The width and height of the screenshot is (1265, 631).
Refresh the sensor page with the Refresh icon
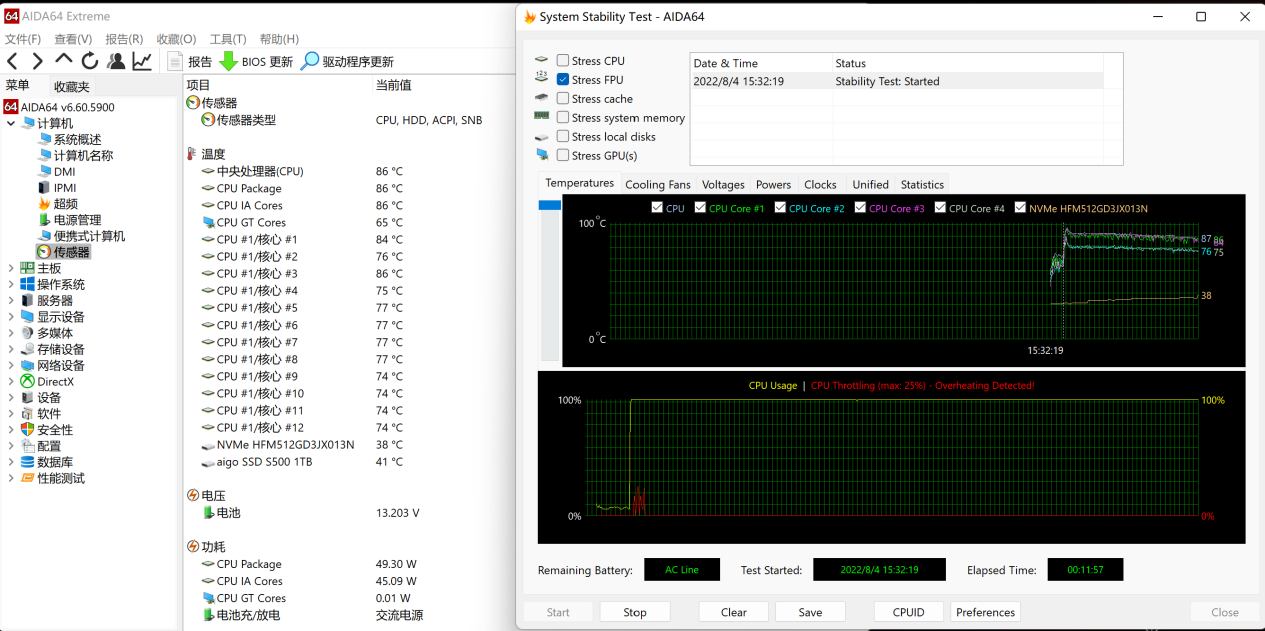[90, 61]
